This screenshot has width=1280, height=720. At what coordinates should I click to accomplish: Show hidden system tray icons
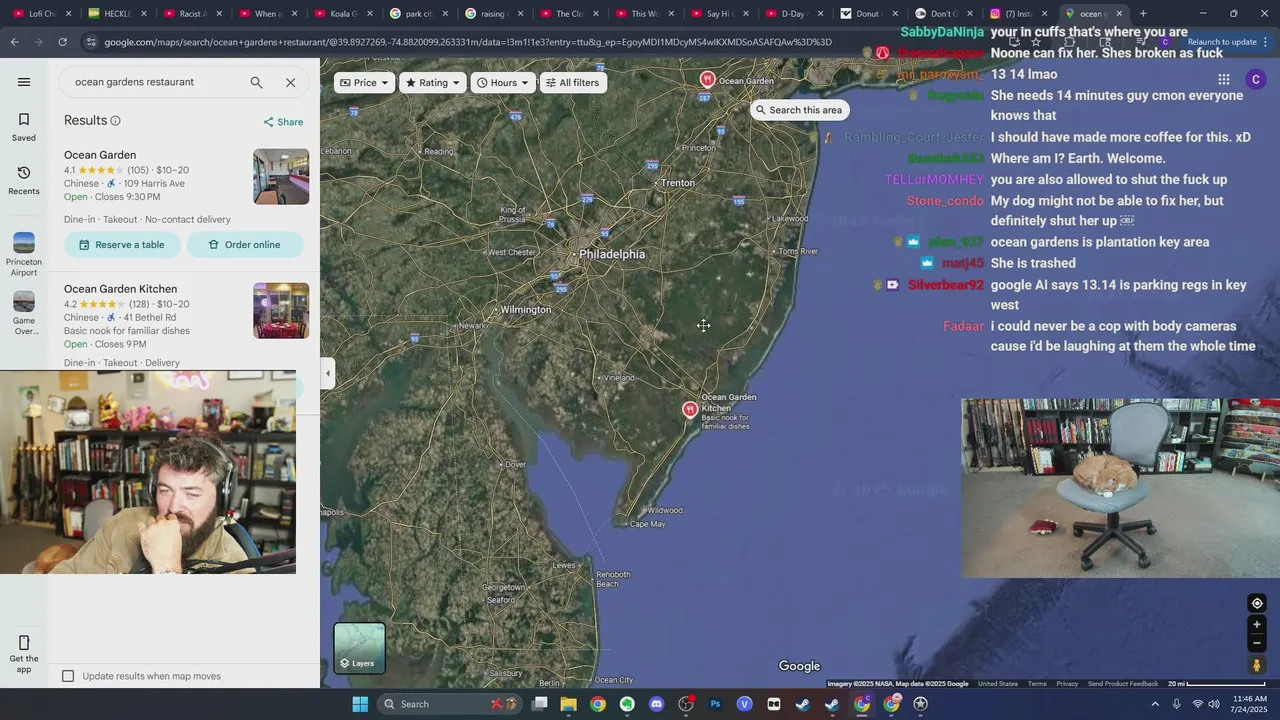coord(1155,704)
